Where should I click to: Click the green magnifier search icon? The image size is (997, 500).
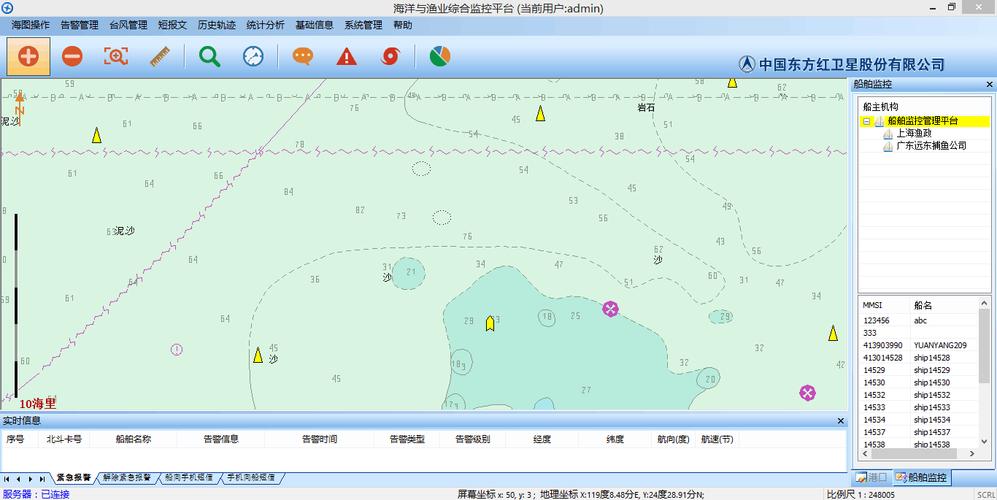click(209, 56)
